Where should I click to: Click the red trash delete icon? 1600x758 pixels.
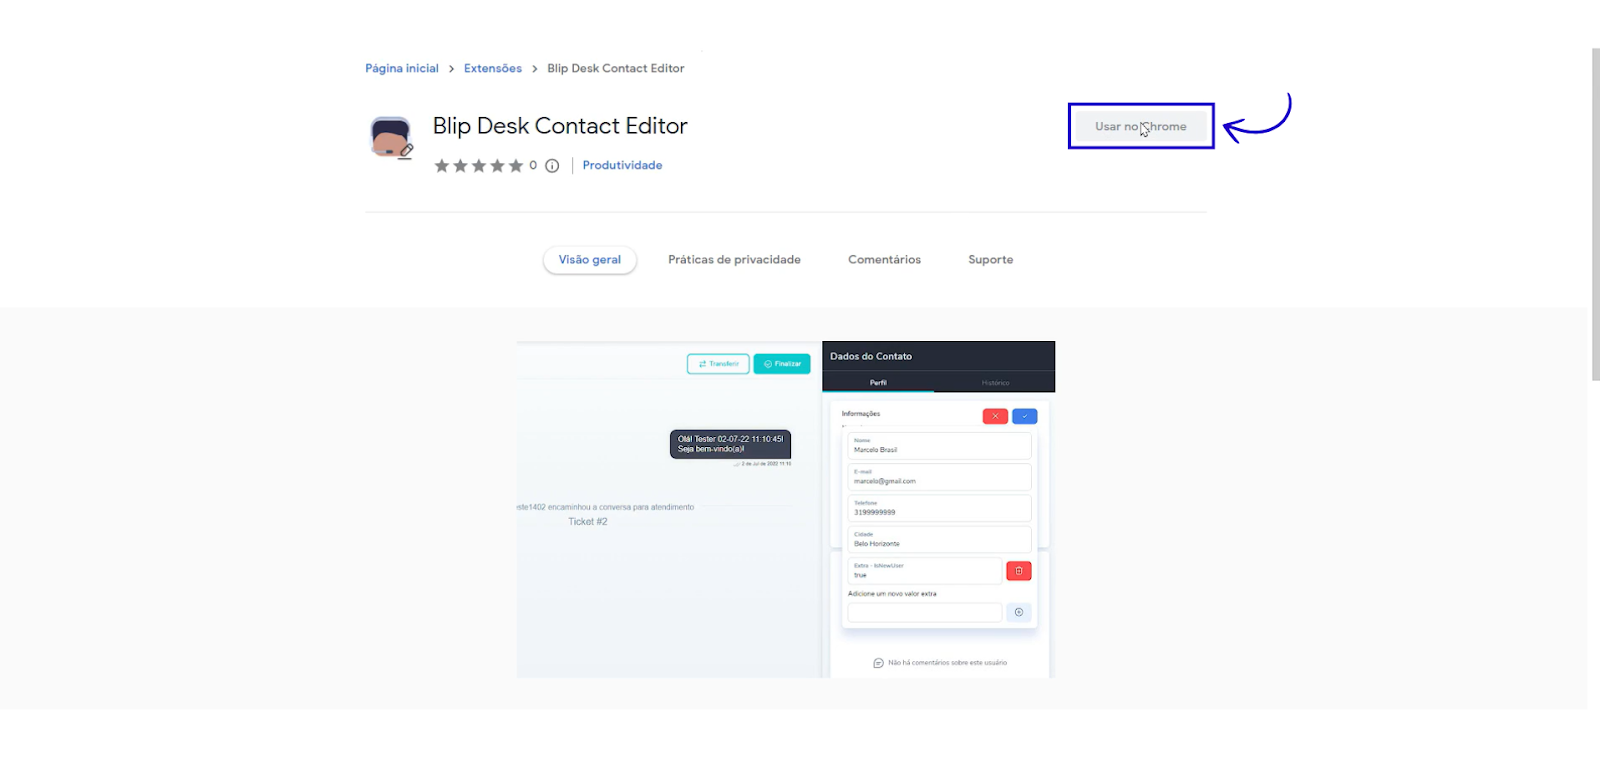tap(1018, 571)
